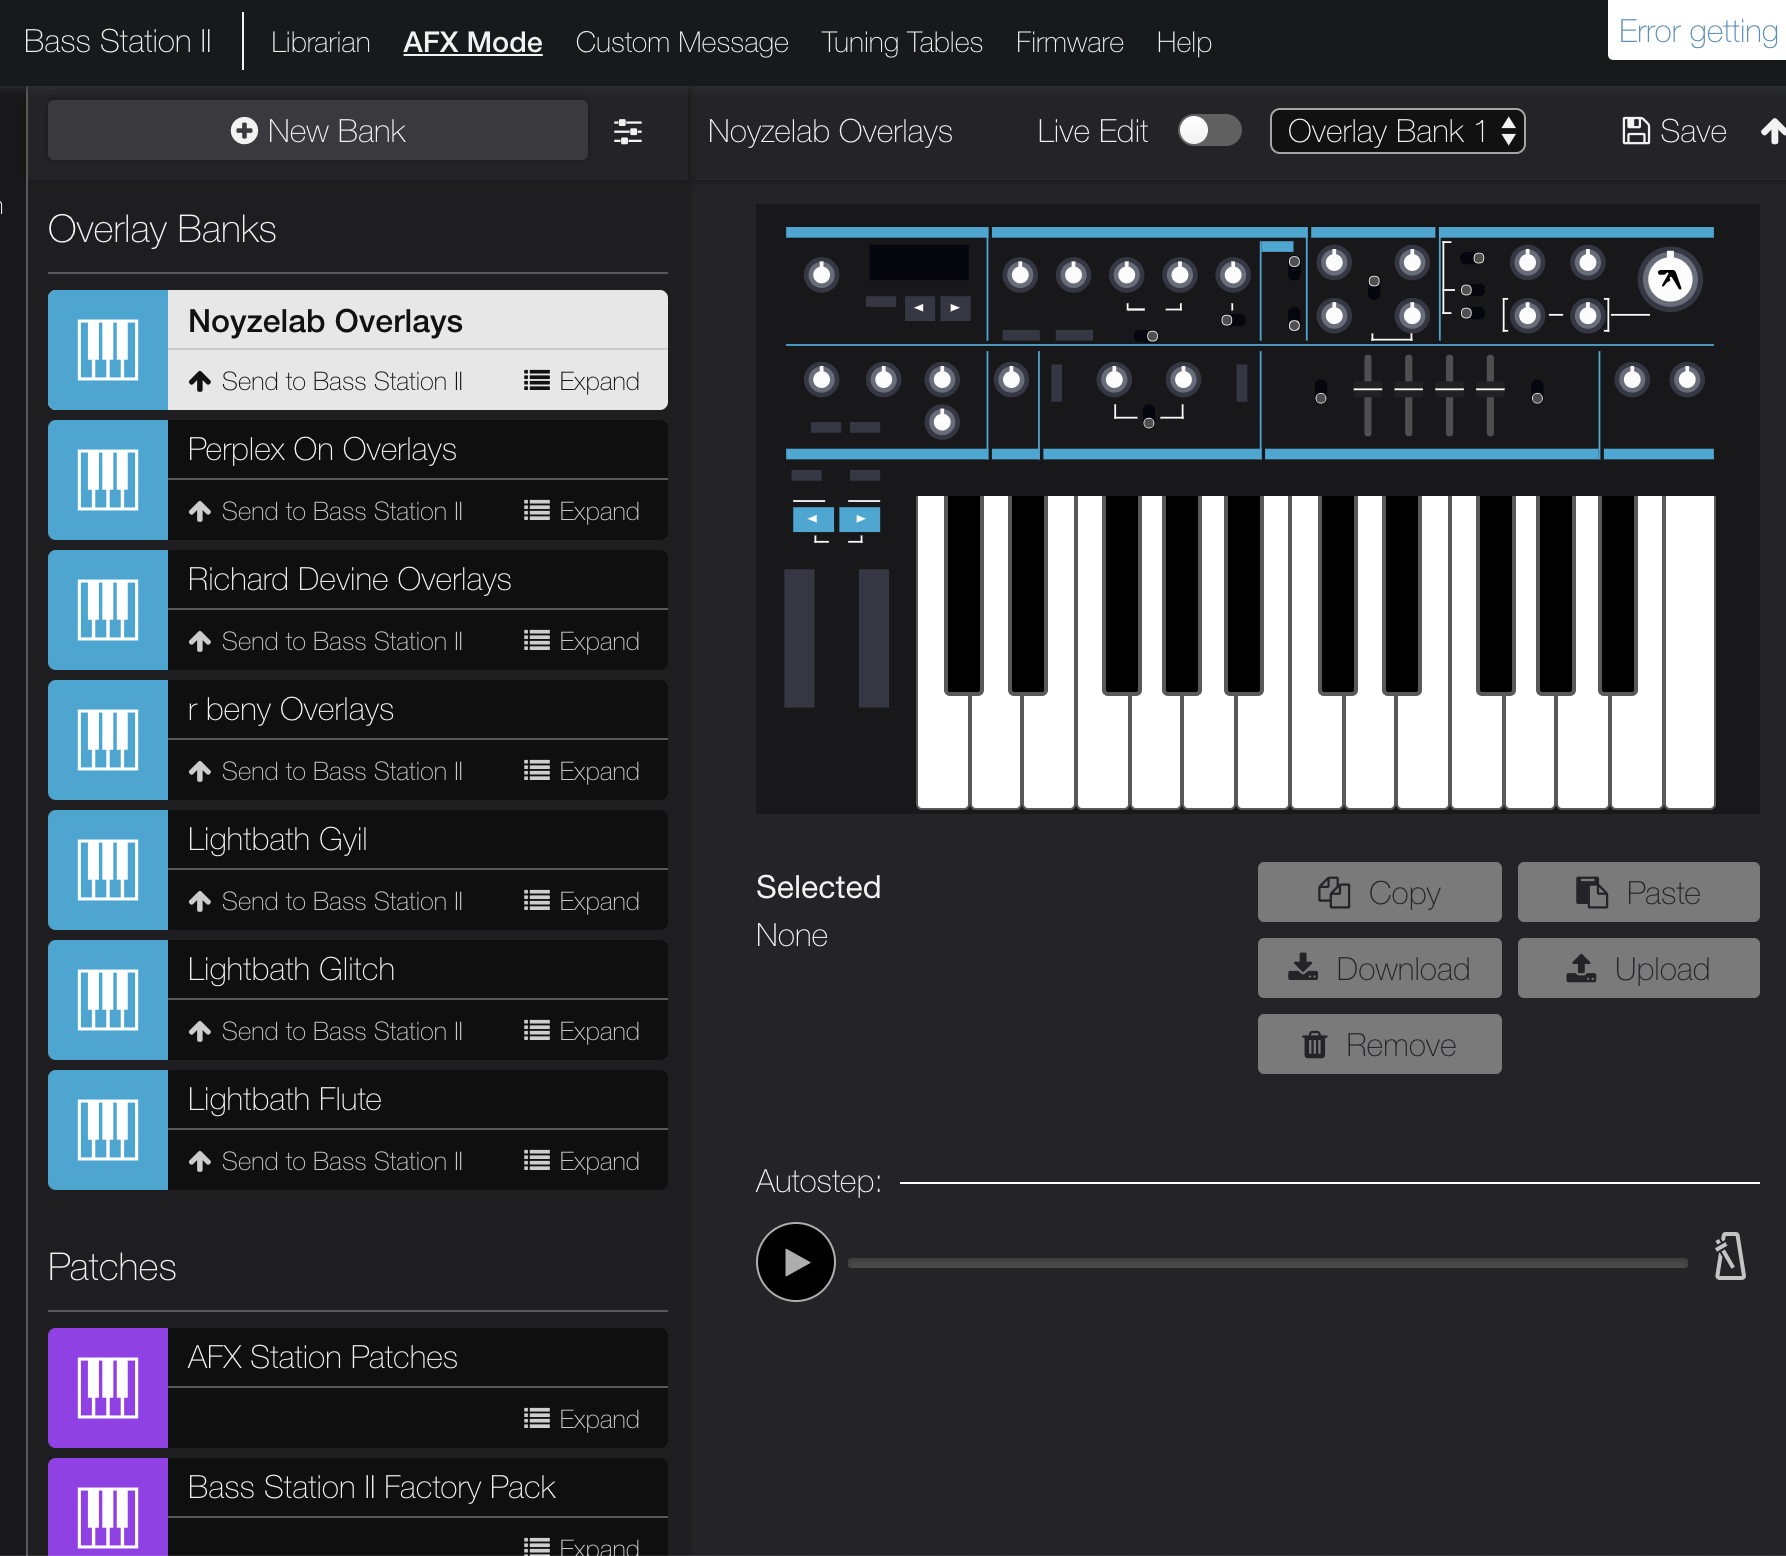The width and height of the screenshot is (1786, 1556).
Task: Click the upload arrow icon right of Save
Action: (x=1773, y=131)
